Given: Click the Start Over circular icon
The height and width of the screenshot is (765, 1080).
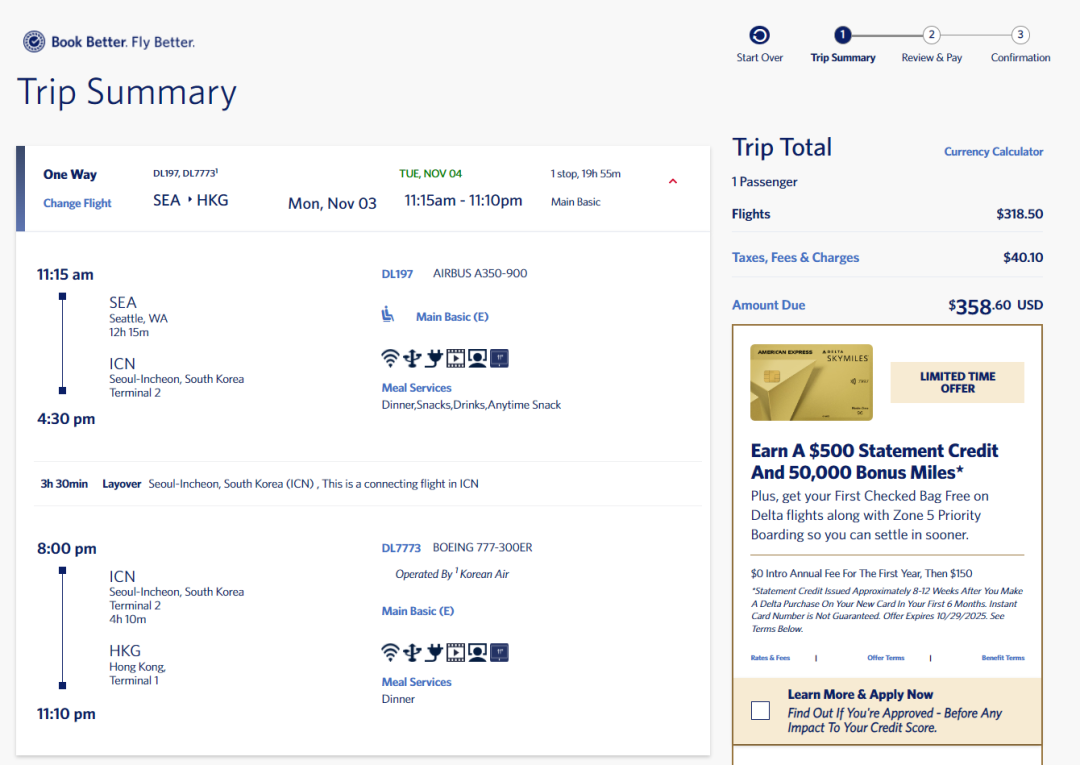Looking at the screenshot, I should coord(759,36).
